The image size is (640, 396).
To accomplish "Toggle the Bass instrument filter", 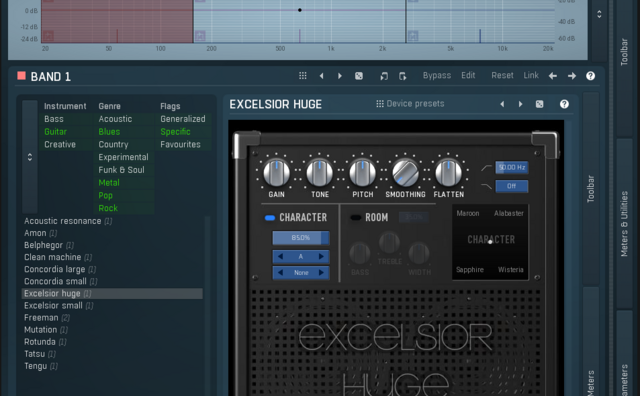I will 54,119.
